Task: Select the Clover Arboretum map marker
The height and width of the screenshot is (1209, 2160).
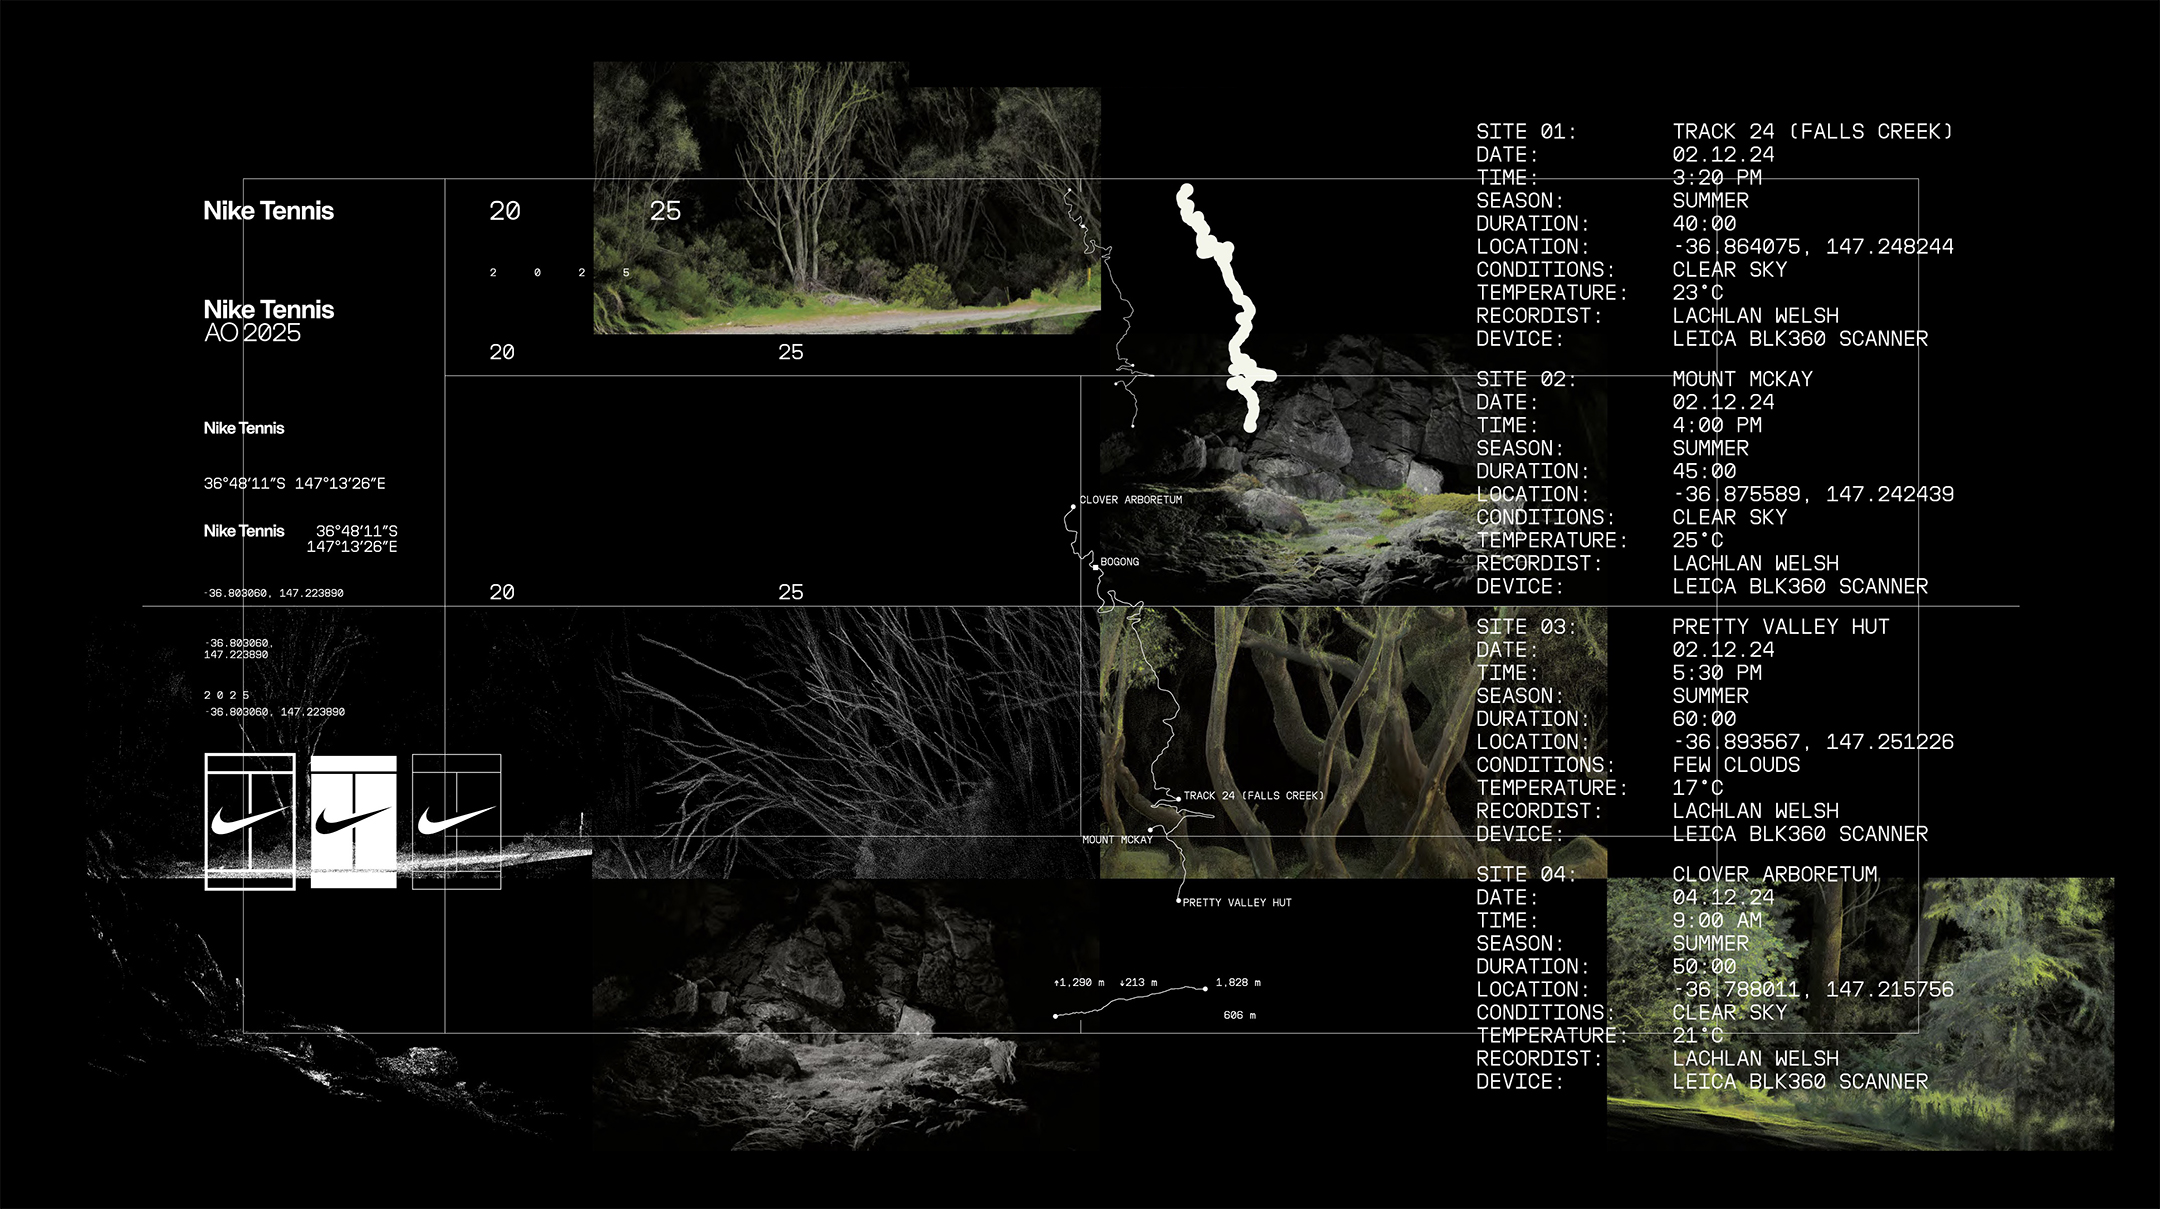Action: (x=1073, y=507)
